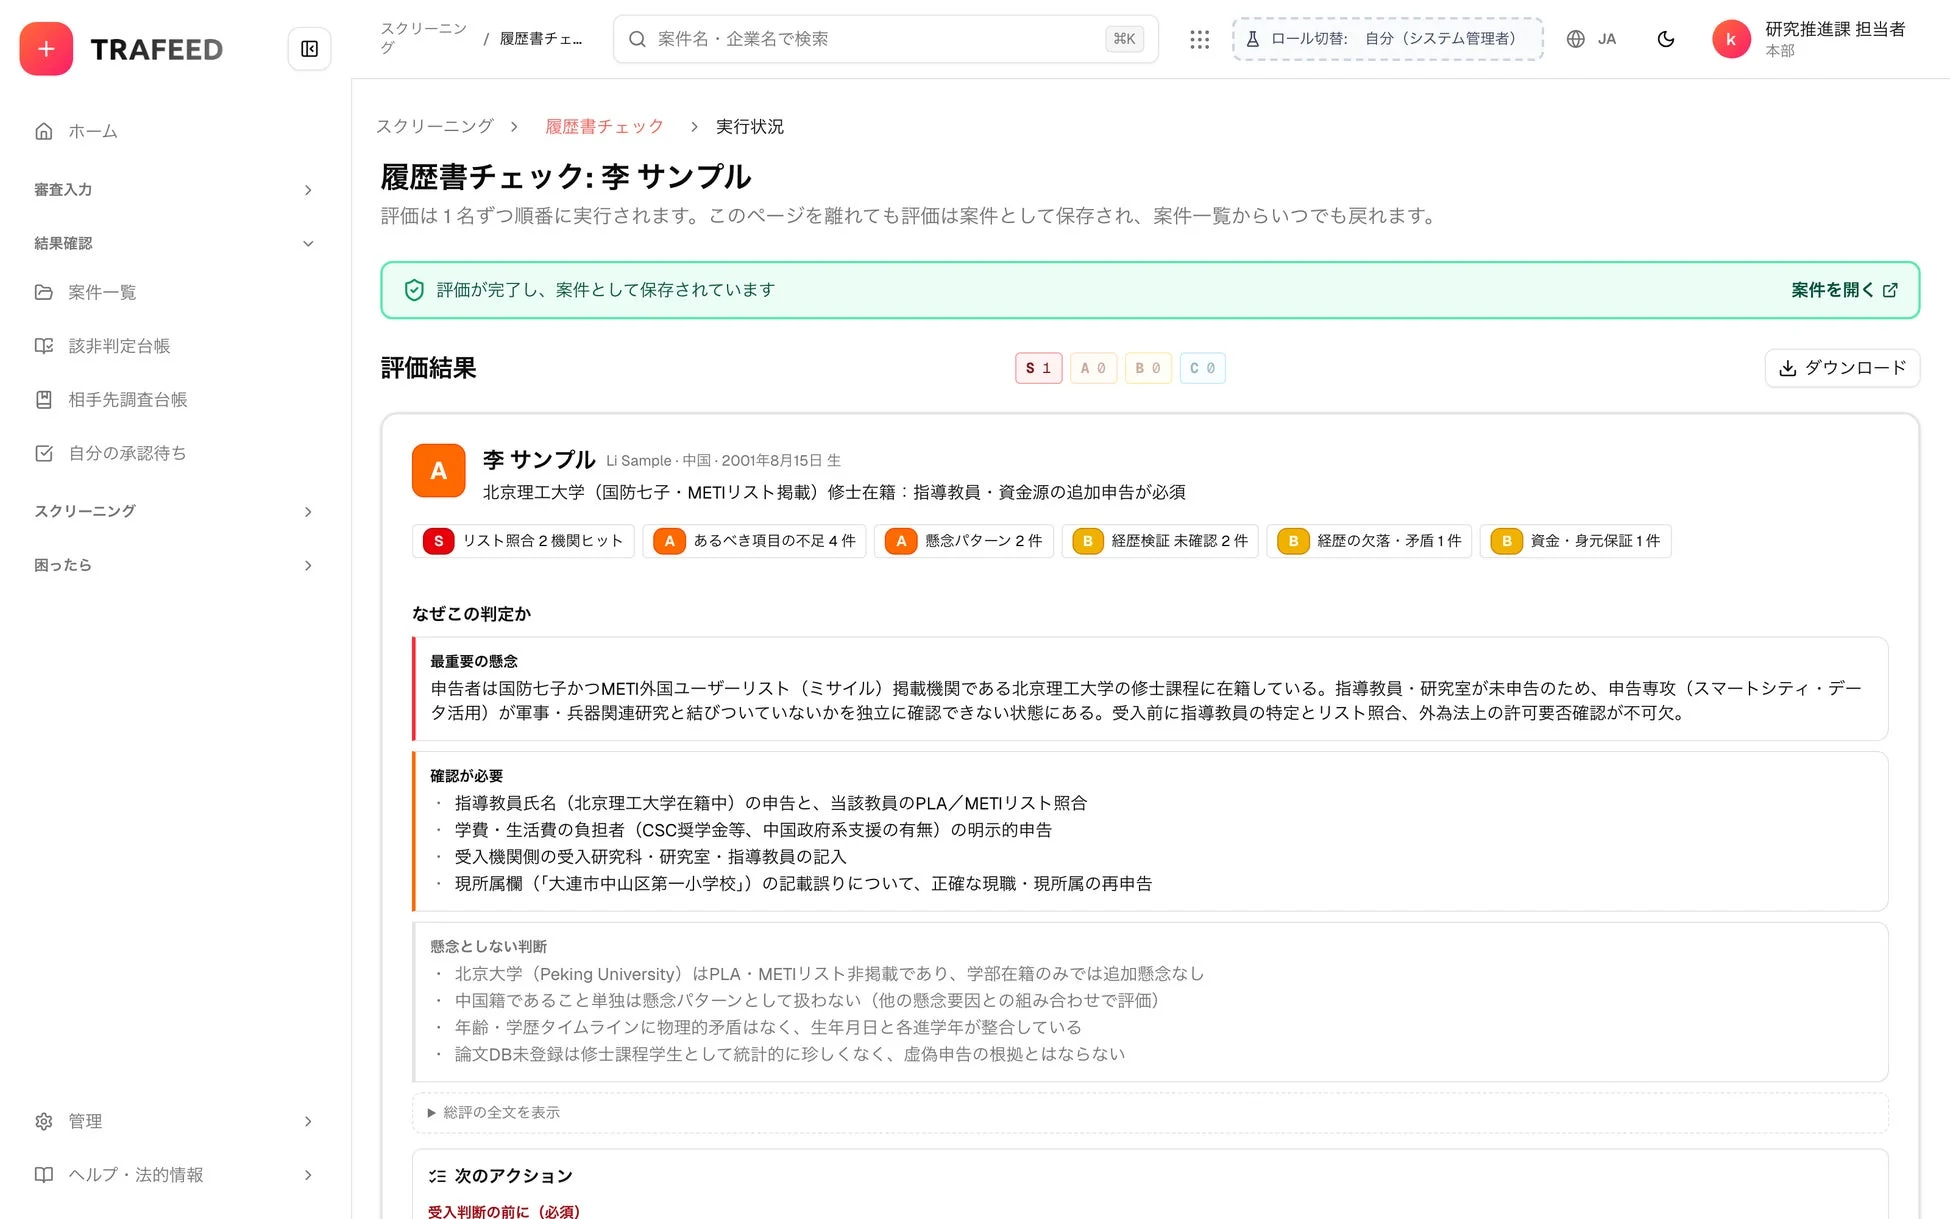Filter by the S 1 grade chip
Screen dimensions: 1950x1219
click(1038, 368)
